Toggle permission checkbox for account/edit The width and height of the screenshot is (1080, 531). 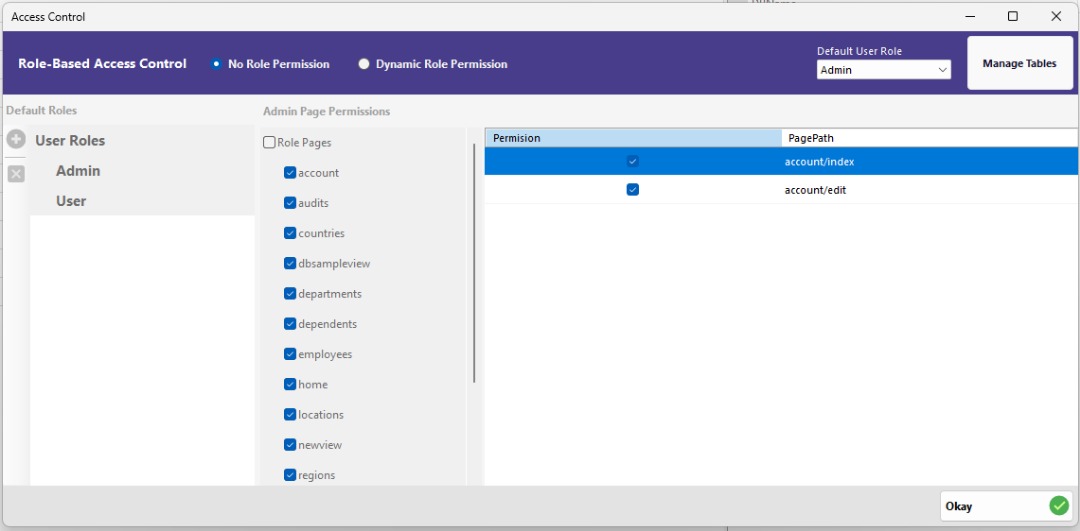click(632, 189)
